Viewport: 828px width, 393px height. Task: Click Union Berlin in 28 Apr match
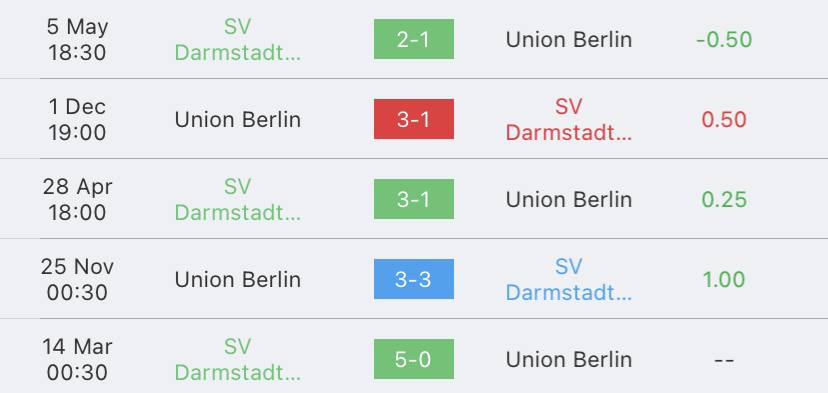point(569,200)
